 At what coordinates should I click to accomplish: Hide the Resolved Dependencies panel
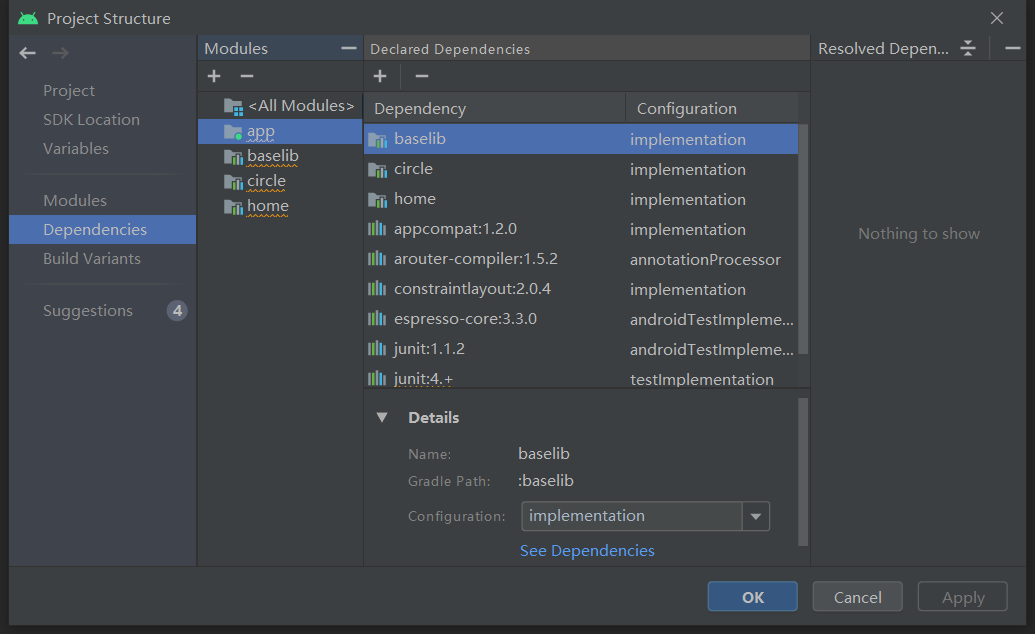tap(1012, 48)
